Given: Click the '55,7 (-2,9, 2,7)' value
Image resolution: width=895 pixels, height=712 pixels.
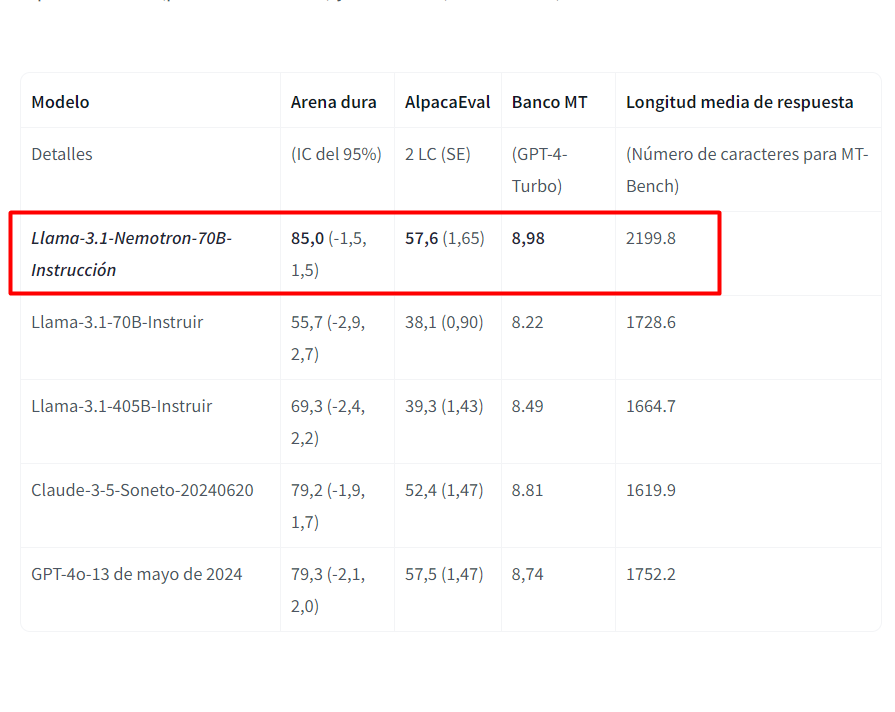Looking at the screenshot, I should click(328, 338).
